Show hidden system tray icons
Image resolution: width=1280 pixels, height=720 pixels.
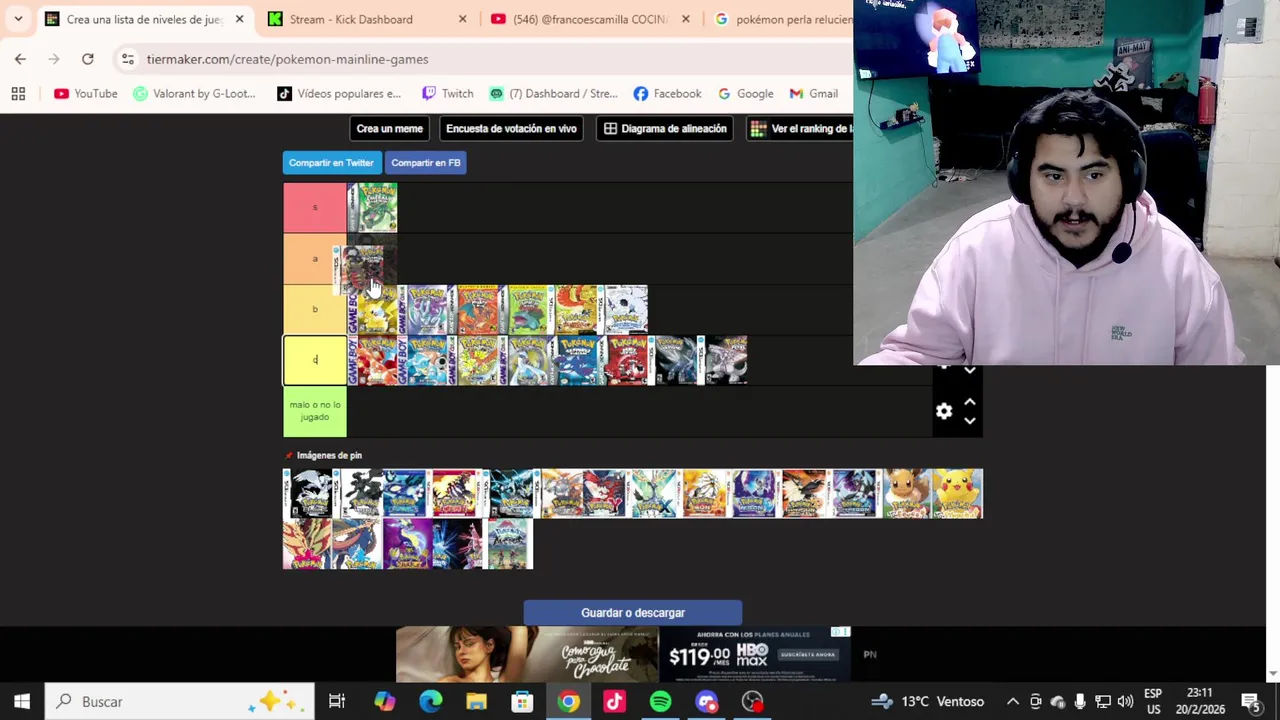click(x=1012, y=702)
